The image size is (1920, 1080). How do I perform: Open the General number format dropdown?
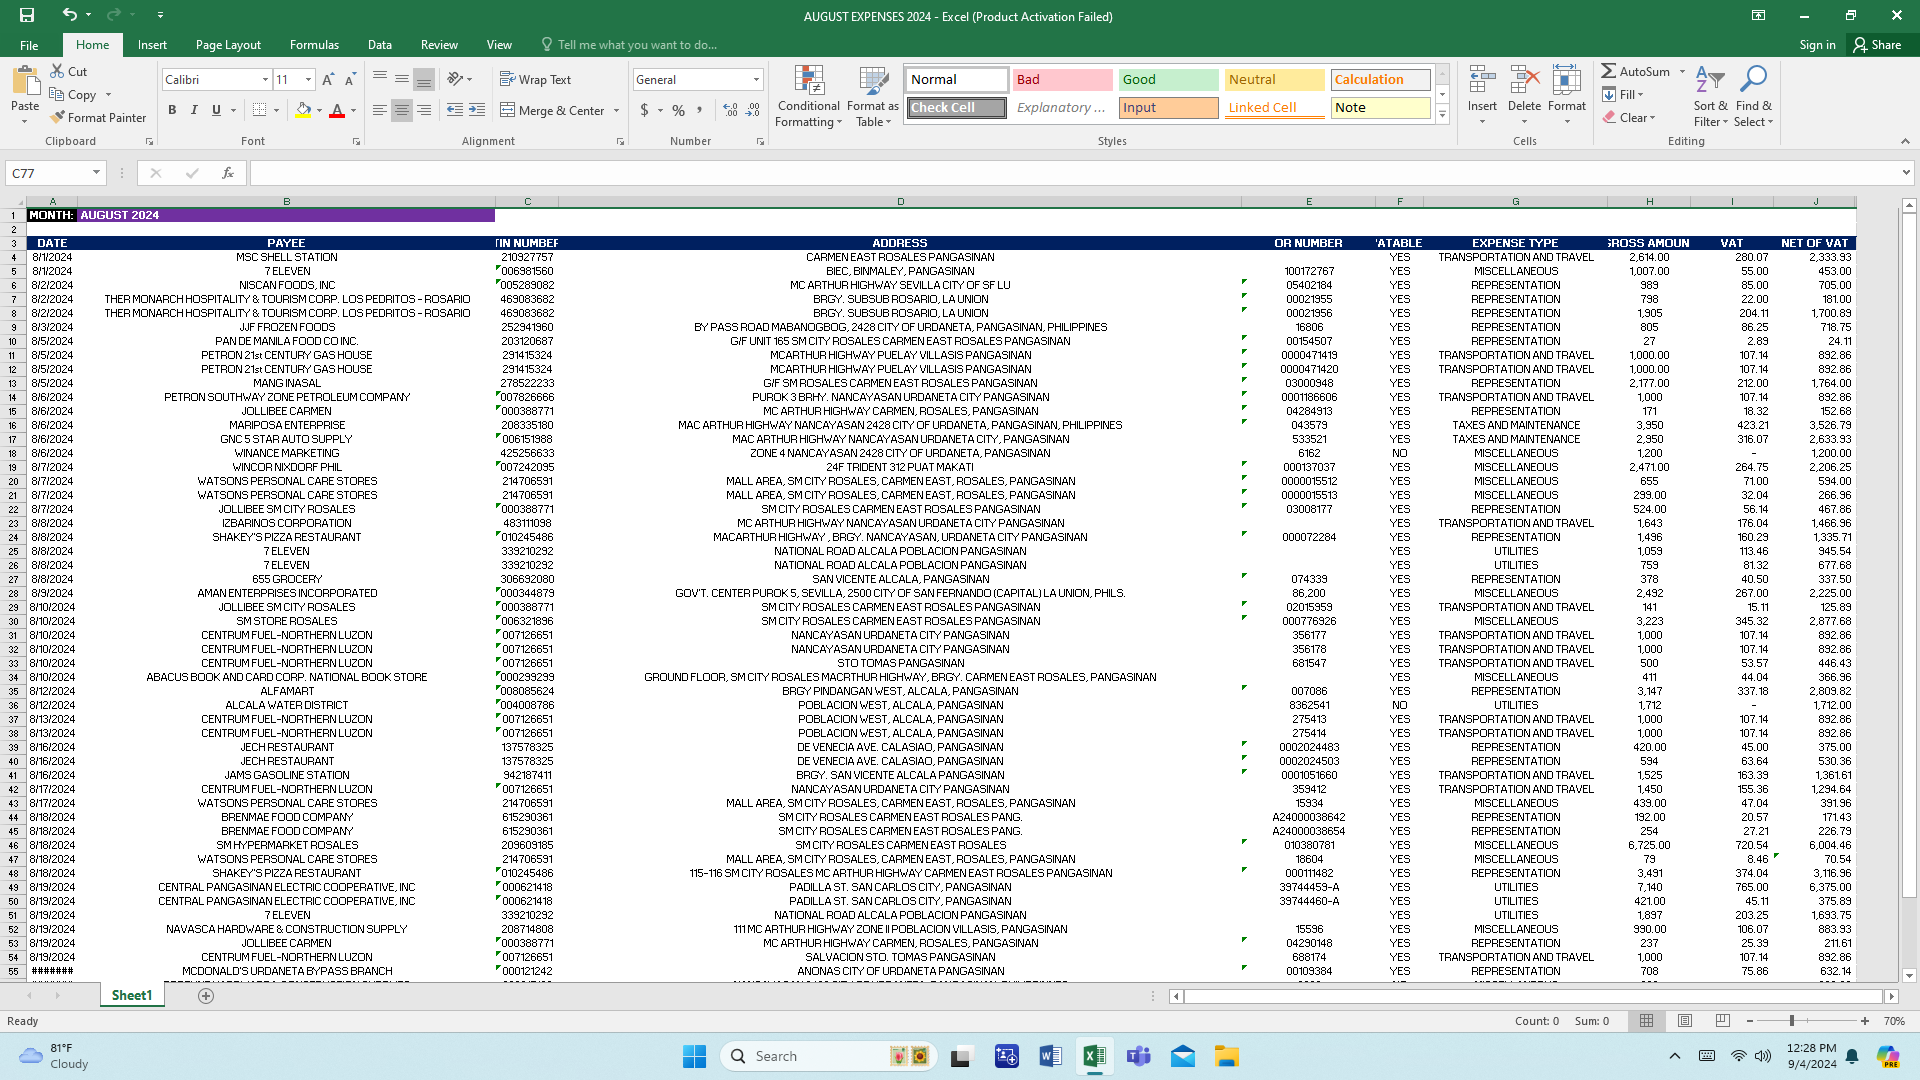[756, 80]
